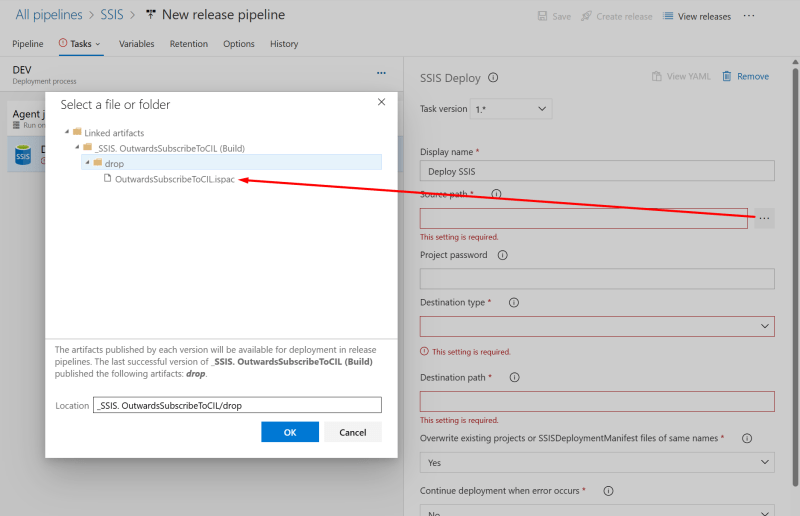
Task: Click the Project password field
Action: [x=597, y=279]
